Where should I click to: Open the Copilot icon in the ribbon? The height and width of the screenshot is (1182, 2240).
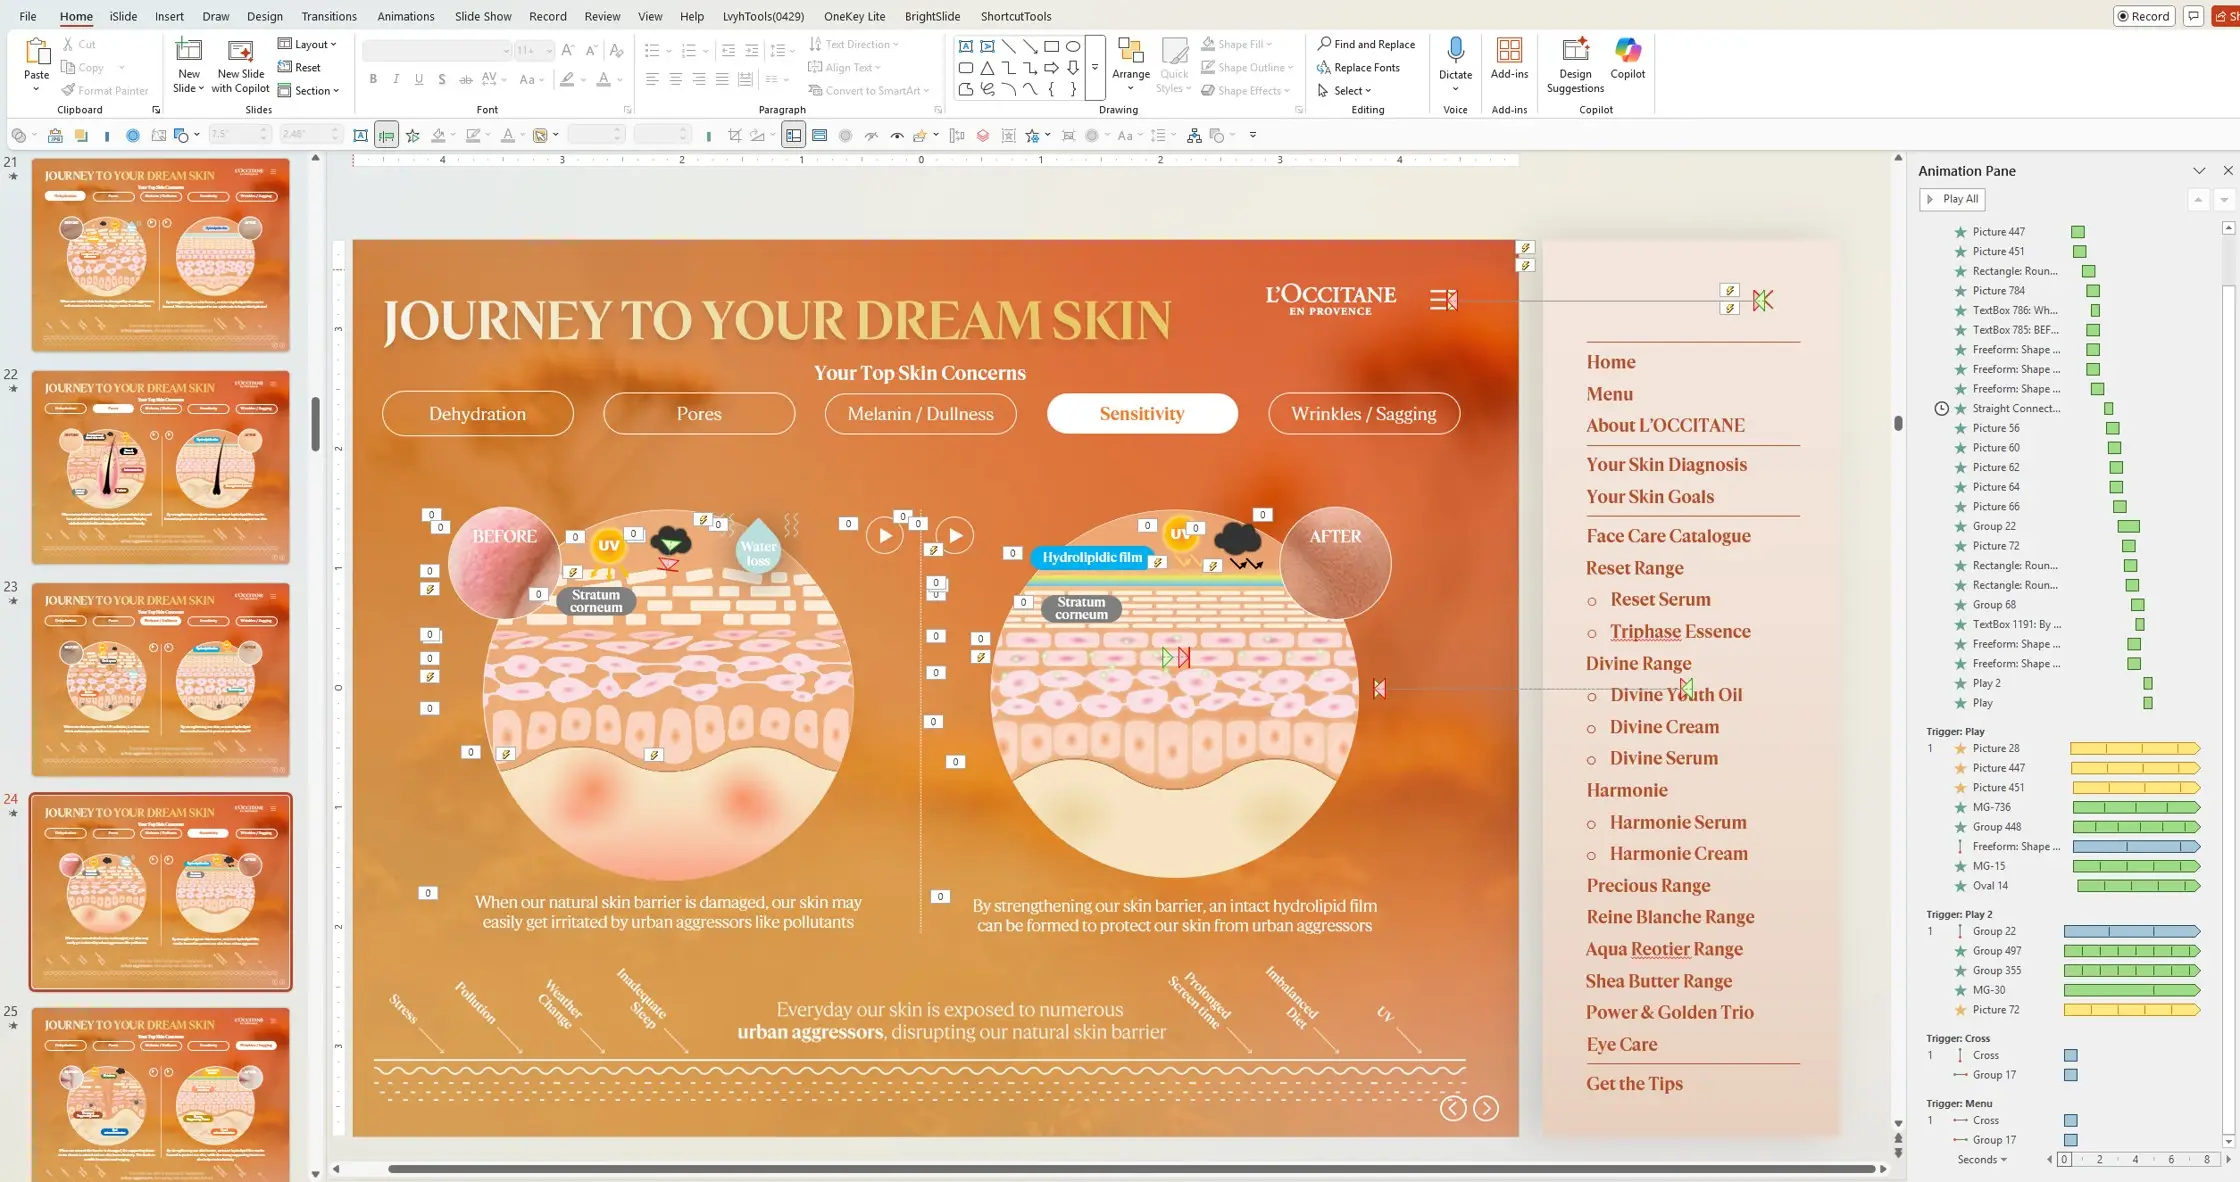[1627, 50]
